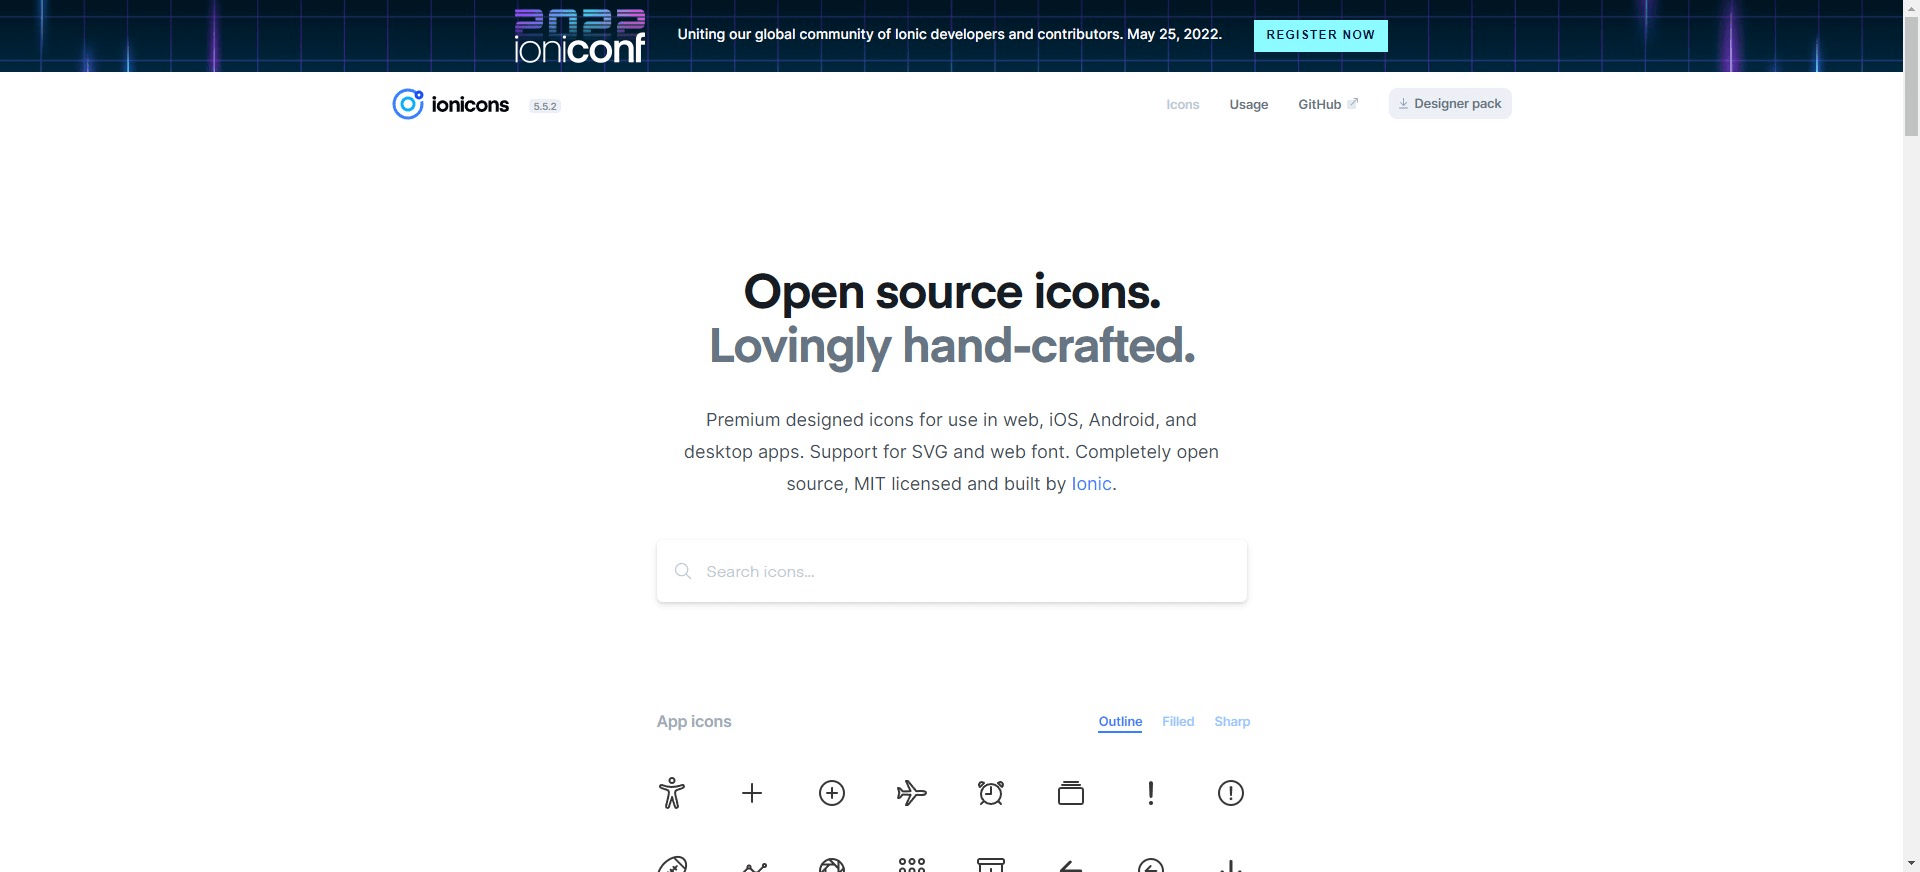Screen dimensions: 1920x872
Task: Select the aperture shutter icon
Action: pos(832,865)
